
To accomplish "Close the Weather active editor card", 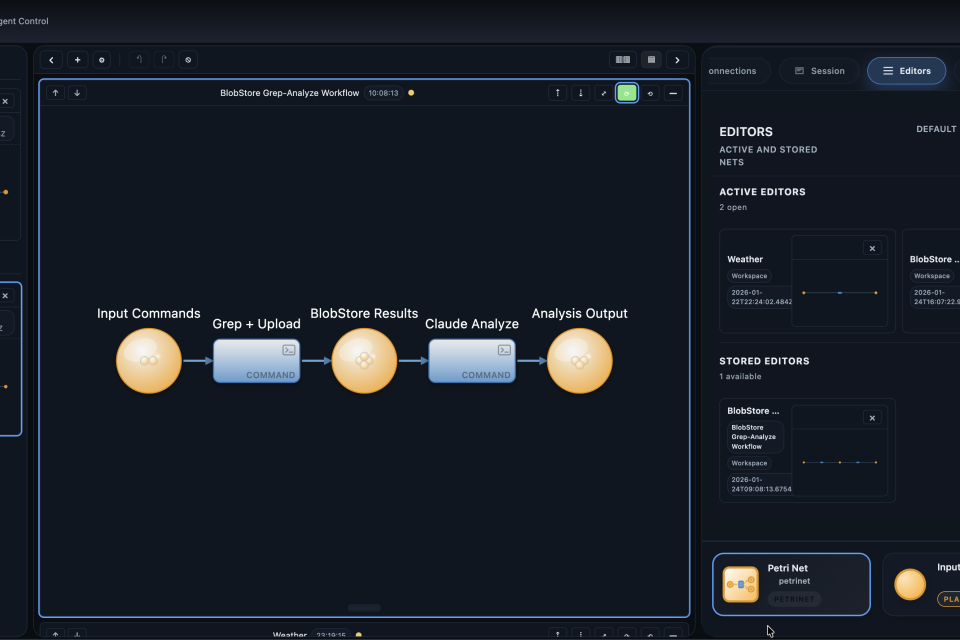I will [x=872, y=248].
